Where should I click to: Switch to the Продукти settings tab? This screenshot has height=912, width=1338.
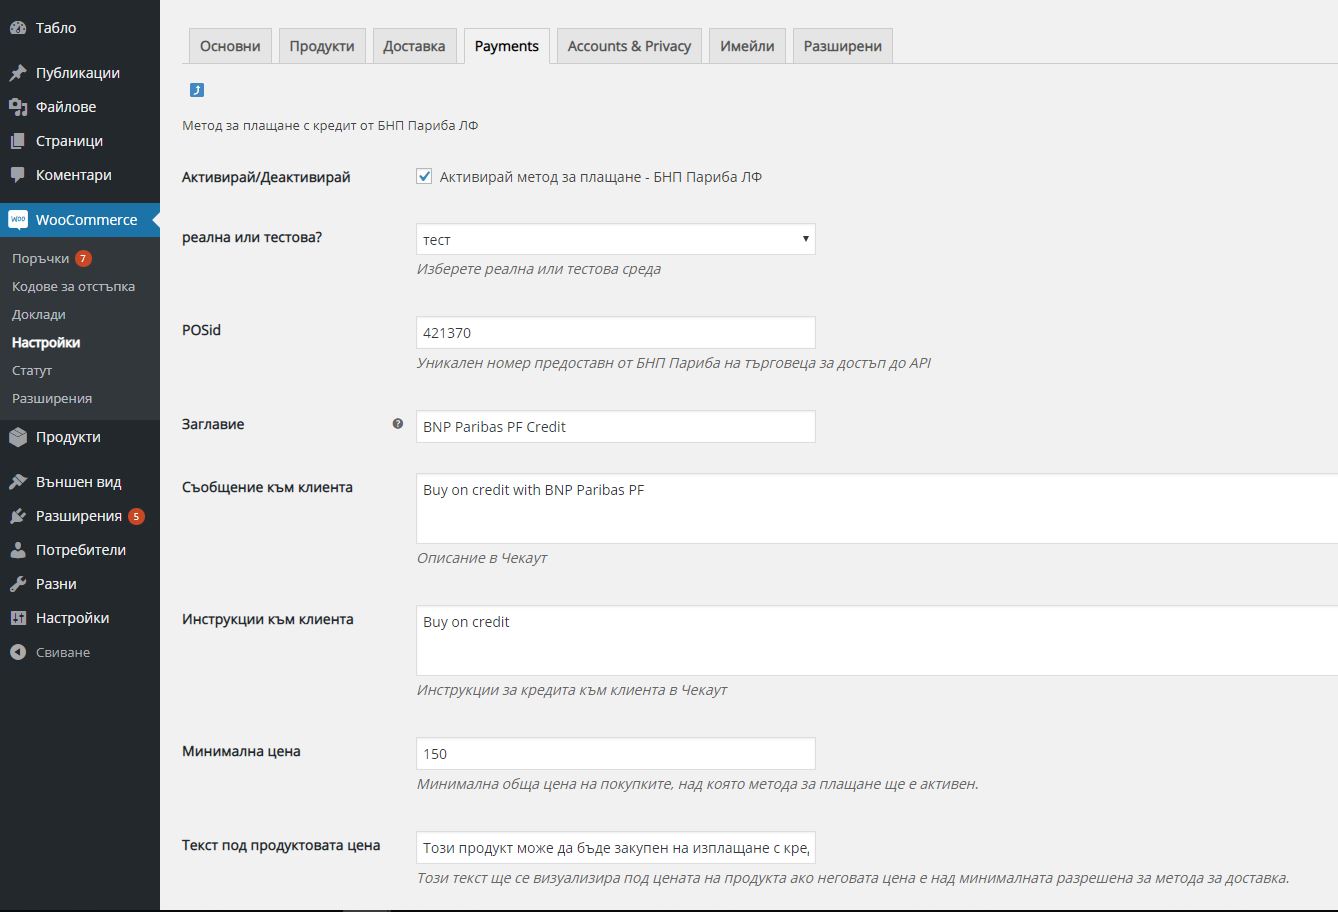[322, 46]
